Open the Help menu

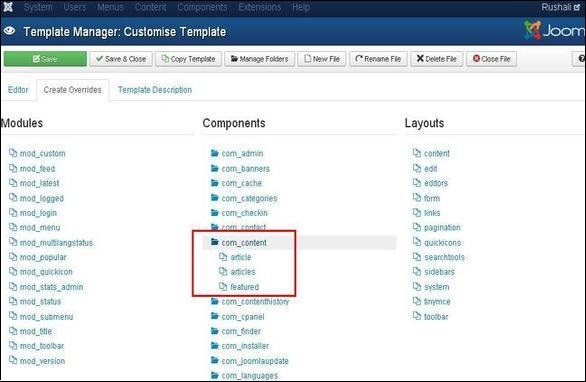[x=301, y=7]
